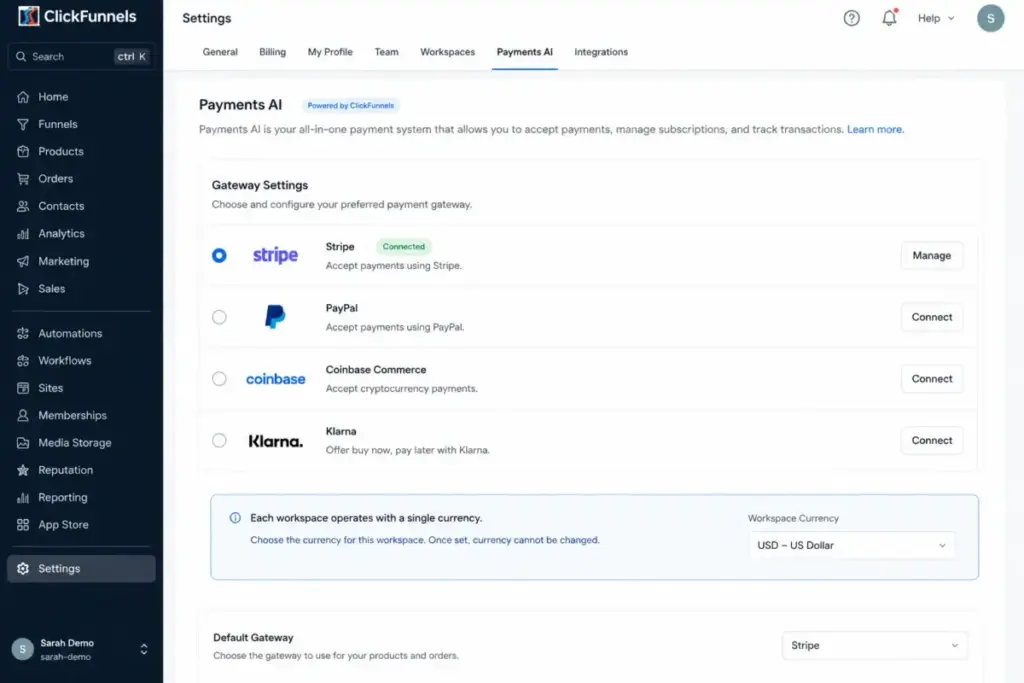Select the PayPal gateway radio button
1024x683 pixels.
(x=219, y=317)
